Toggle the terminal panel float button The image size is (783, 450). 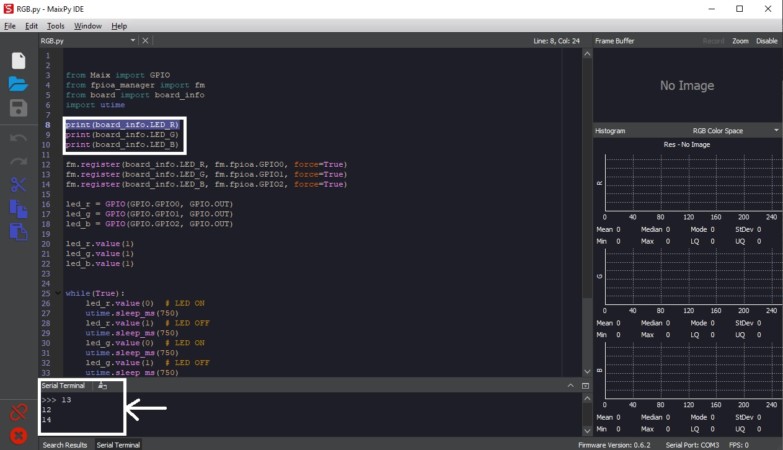click(x=585, y=386)
